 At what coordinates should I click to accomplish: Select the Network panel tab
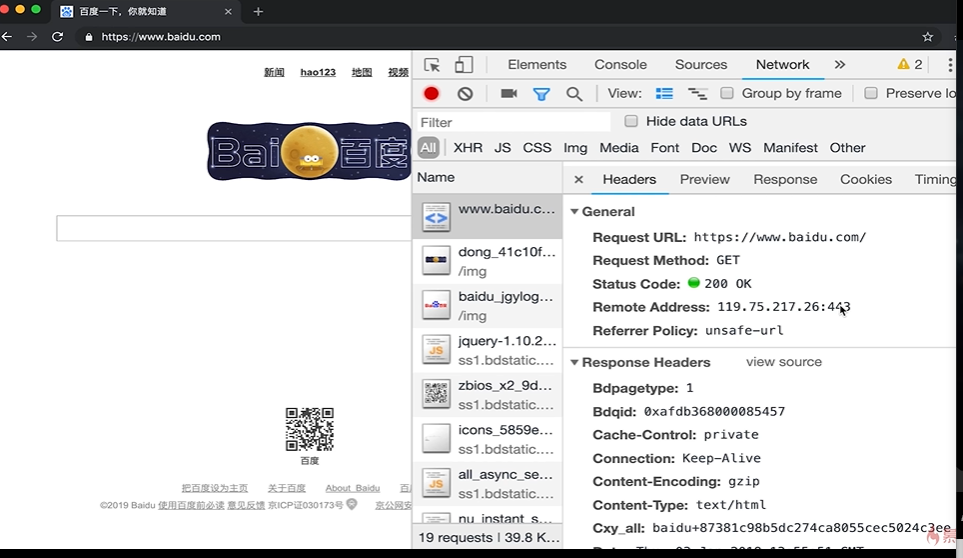click(x=782, y=64)
